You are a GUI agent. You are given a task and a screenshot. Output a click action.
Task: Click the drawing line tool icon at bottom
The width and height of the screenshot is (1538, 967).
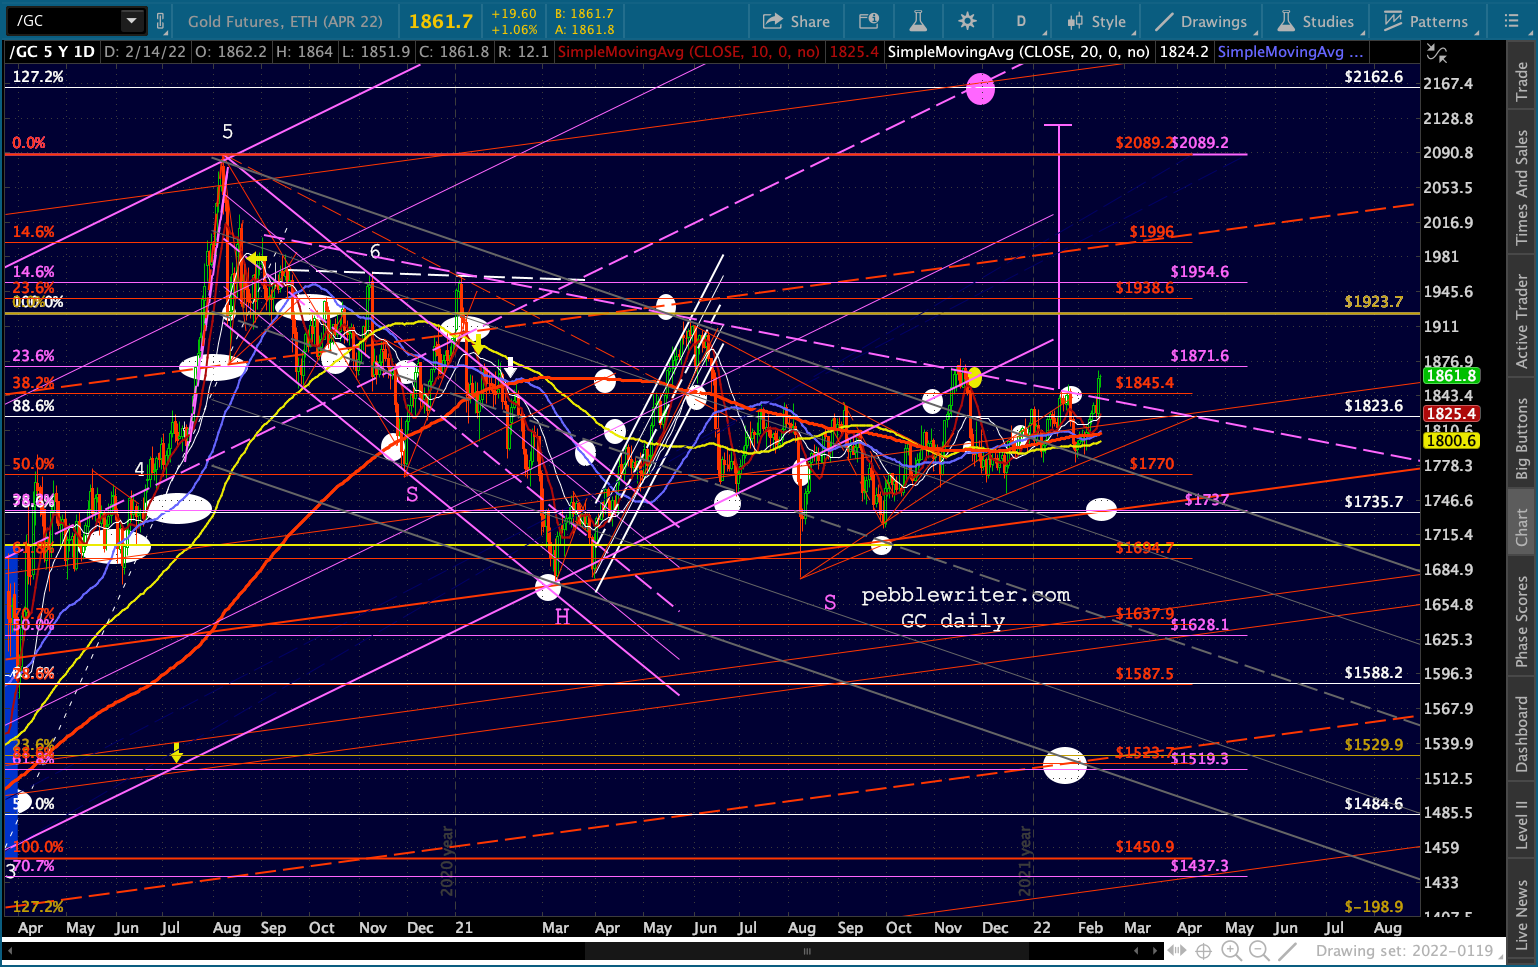click(x=1287, y=951)
